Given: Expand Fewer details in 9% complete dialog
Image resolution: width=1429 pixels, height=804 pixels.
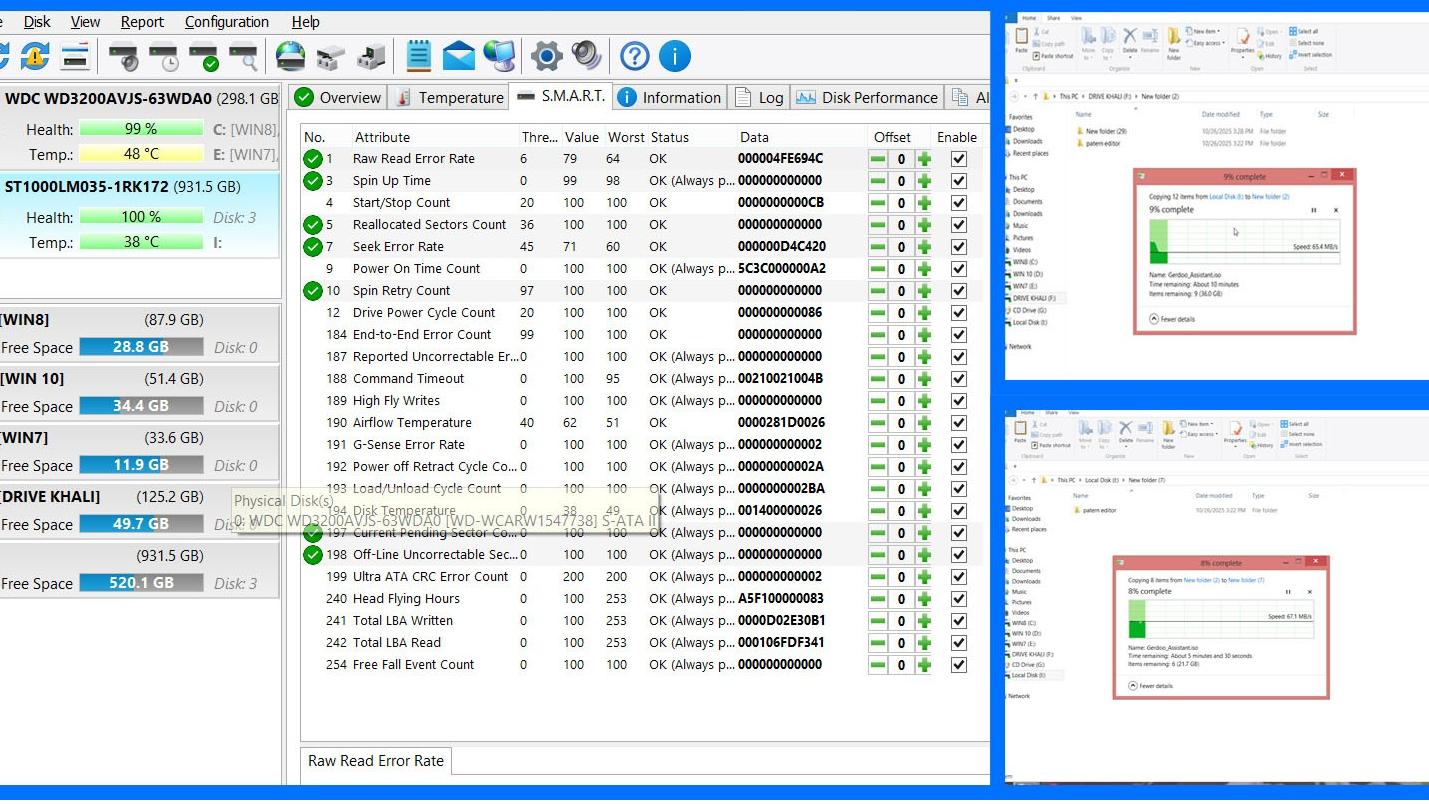Looking at the screenshot, I should pyautogui.click(x=1172, y=319).
